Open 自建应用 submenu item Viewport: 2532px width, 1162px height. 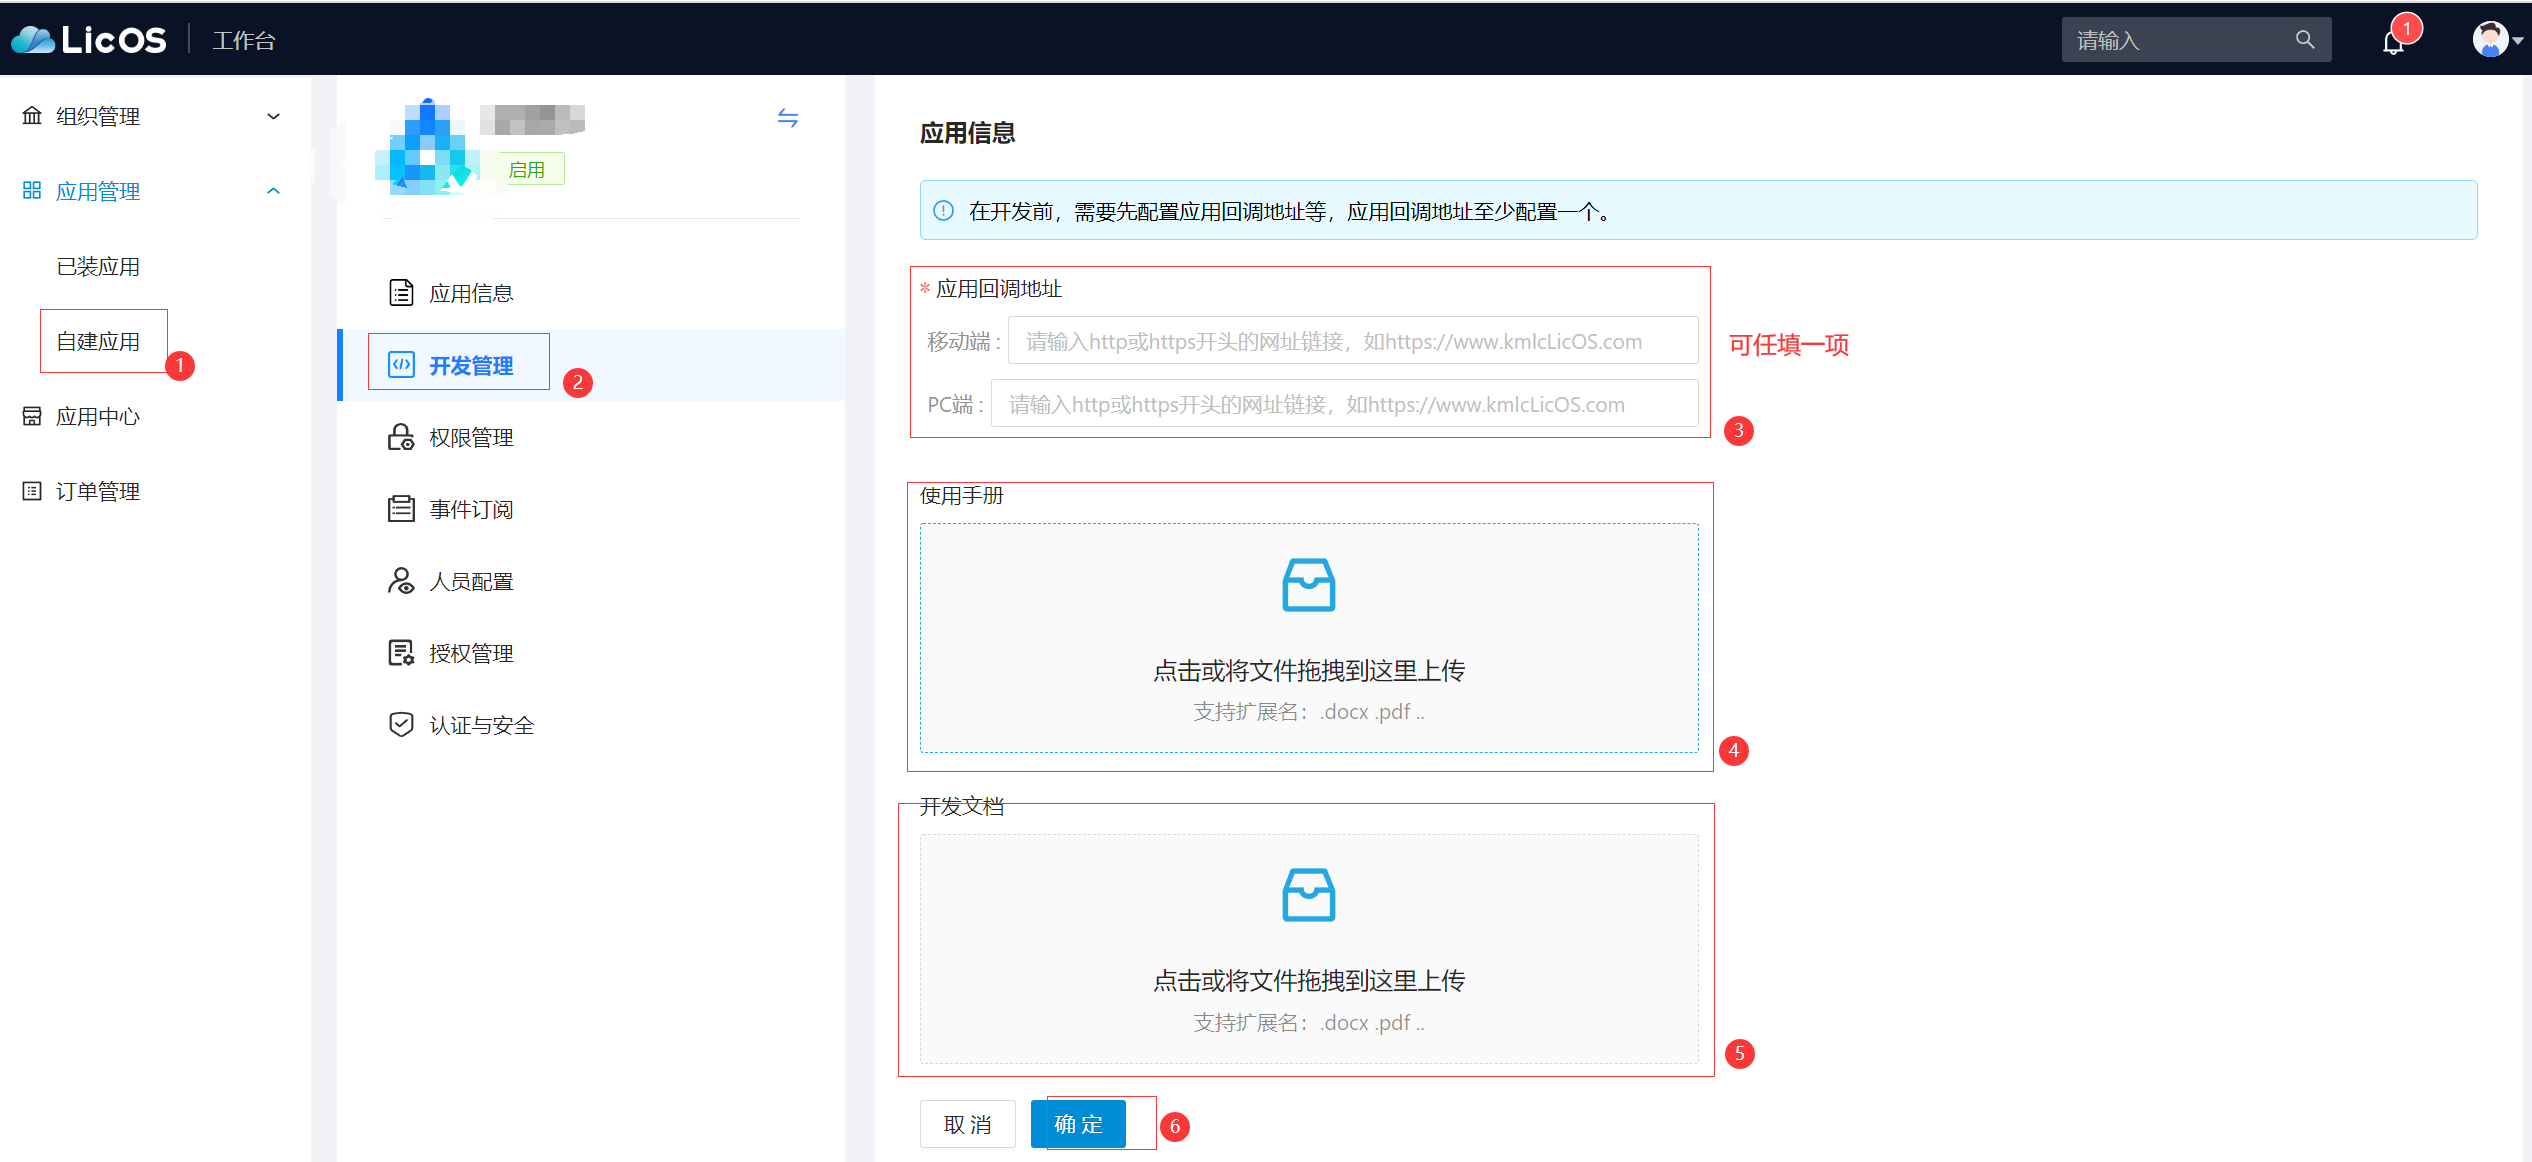(98, 341)
